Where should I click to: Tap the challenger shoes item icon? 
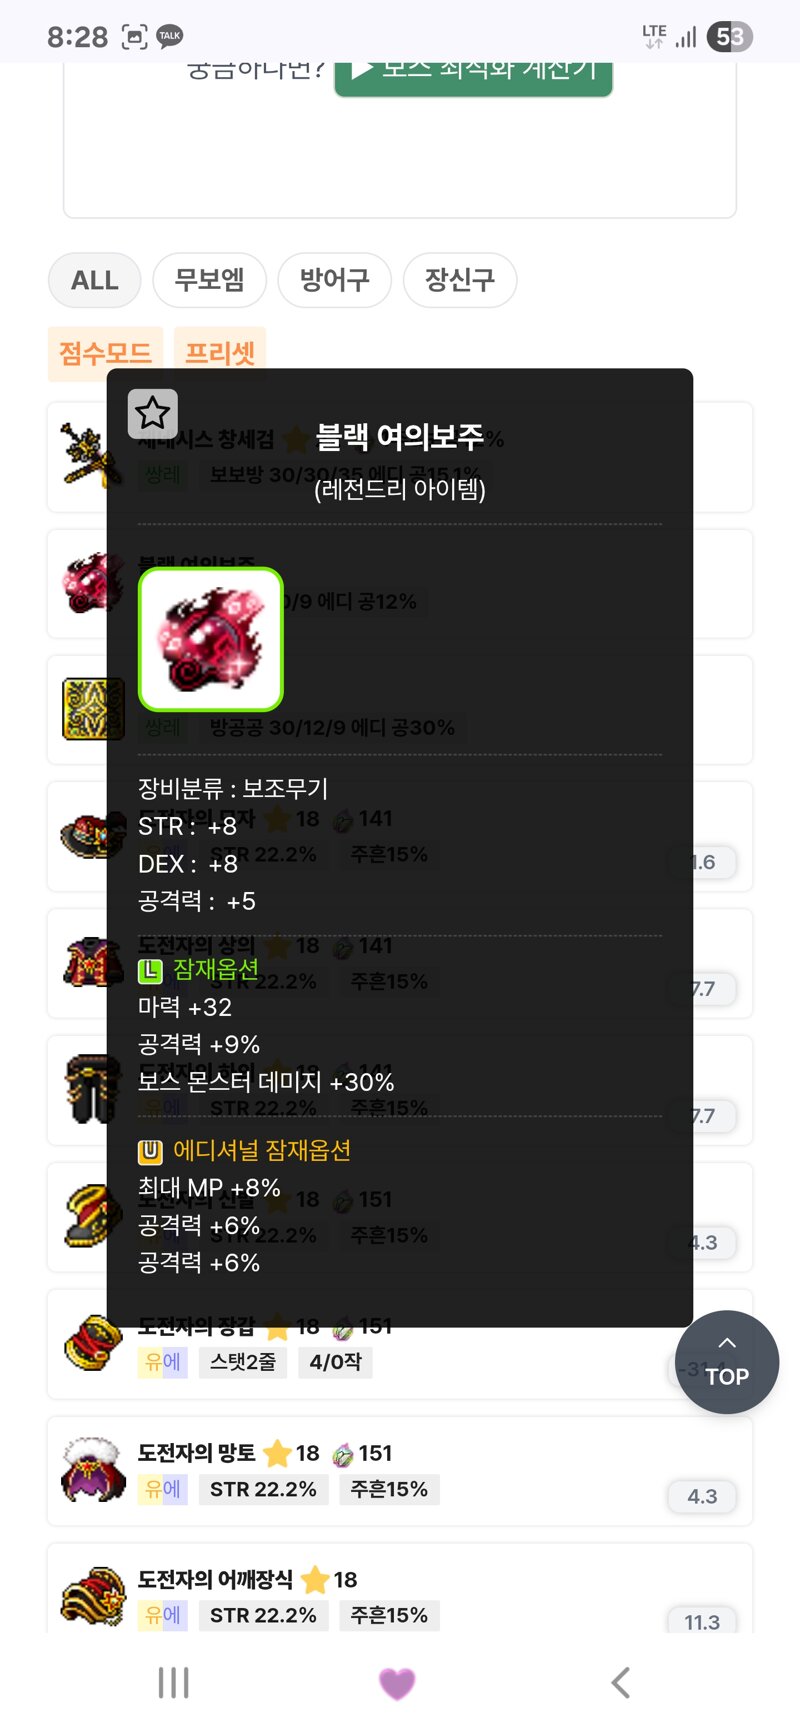[x=91, y=1216]
